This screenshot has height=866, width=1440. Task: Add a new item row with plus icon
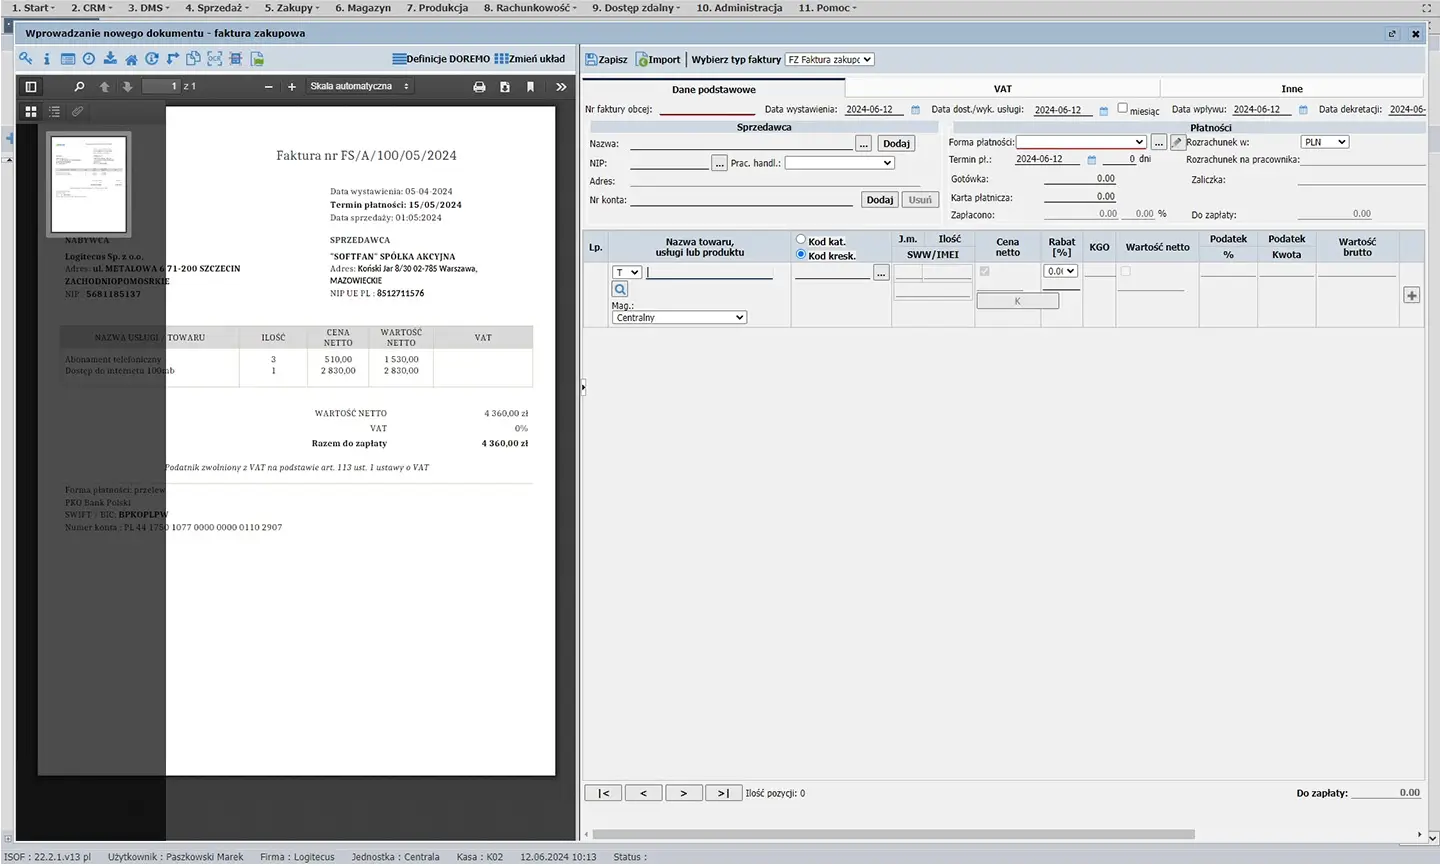click(x=1411, y=295)
